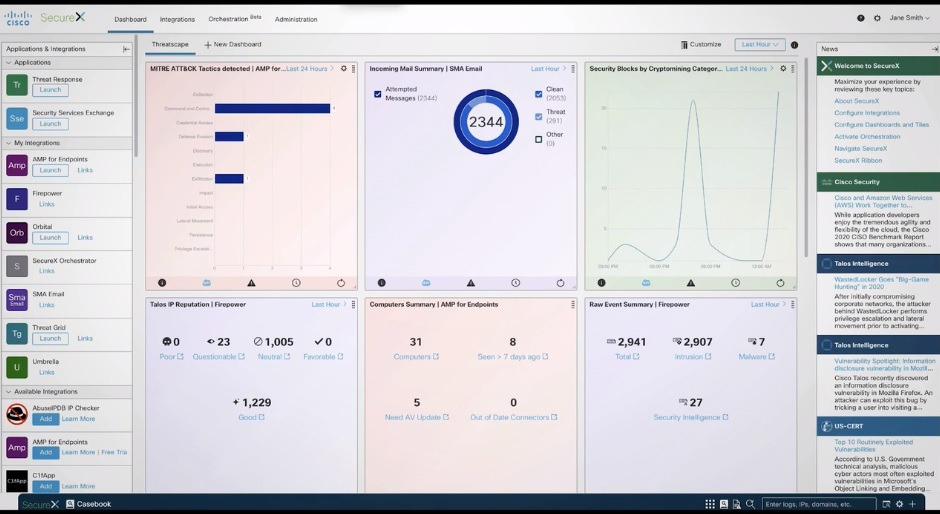Viewport: 940px width, 514px height.
Task: Change Raw Event Summary Last Hour range
Action: click(x=768, y=305)
